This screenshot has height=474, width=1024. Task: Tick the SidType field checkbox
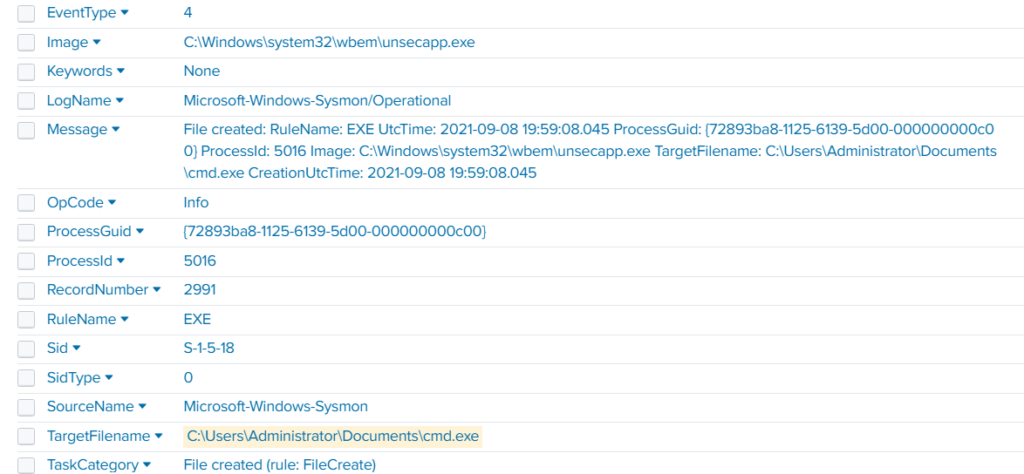tap(26, 378)
